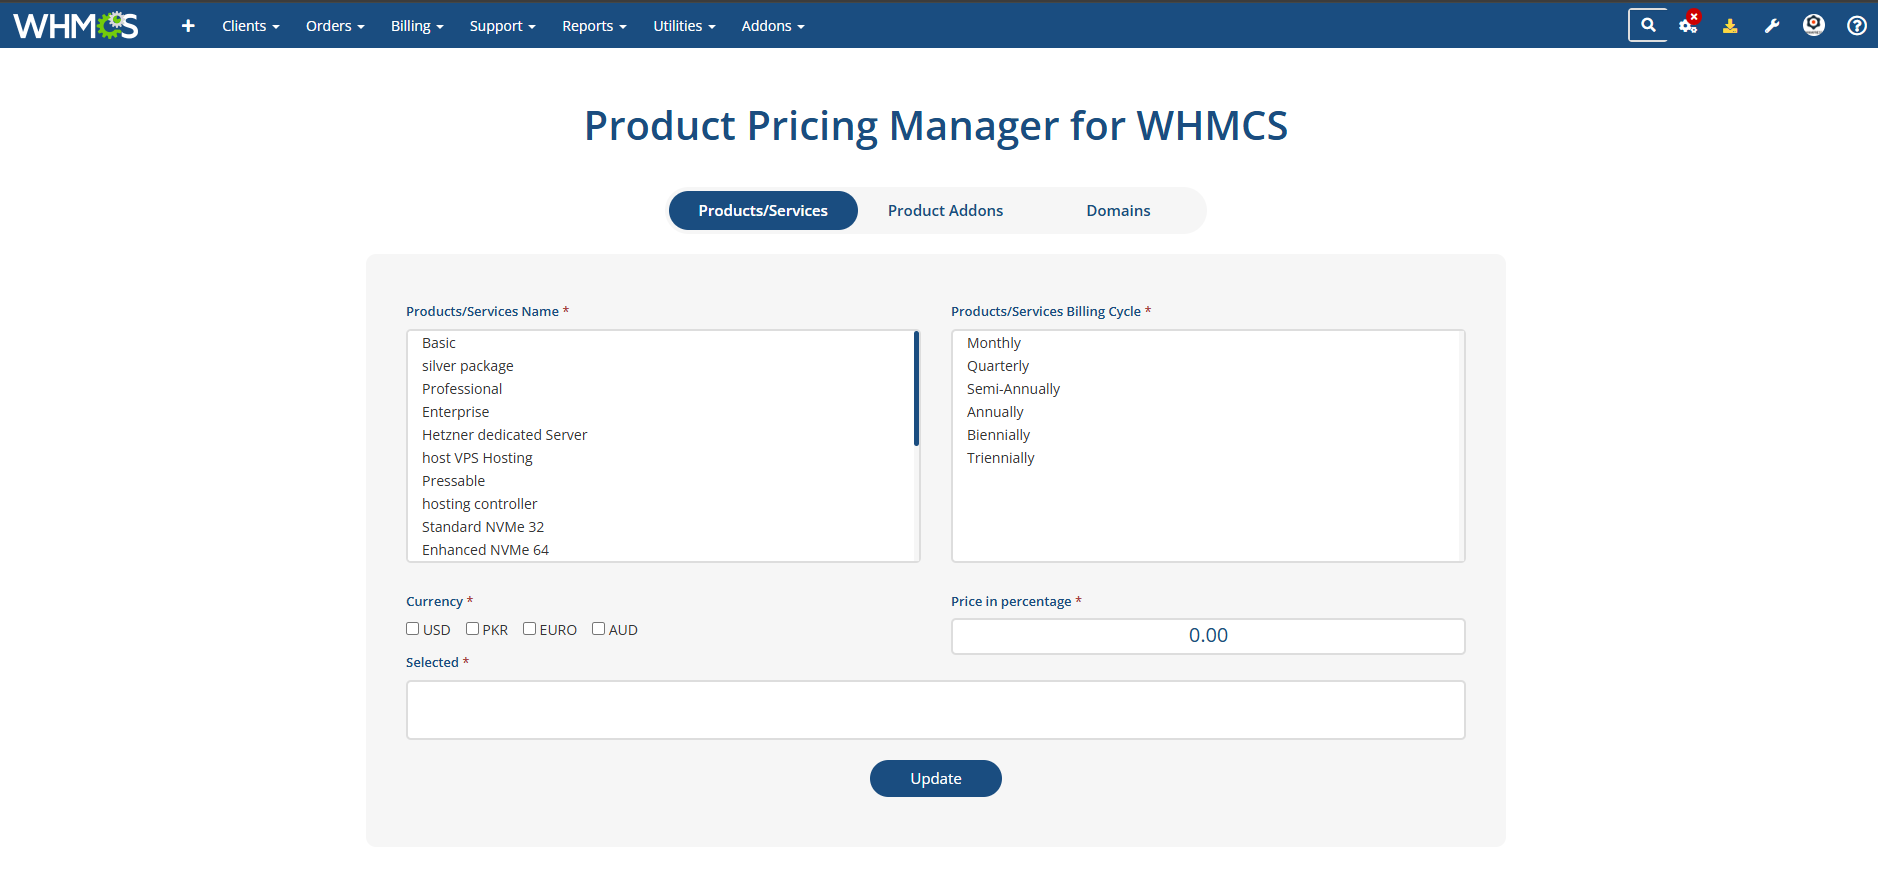This screenshot has height=890, width=1878.
Task: Switch to the Domains tab
Action: point(1118,211)
